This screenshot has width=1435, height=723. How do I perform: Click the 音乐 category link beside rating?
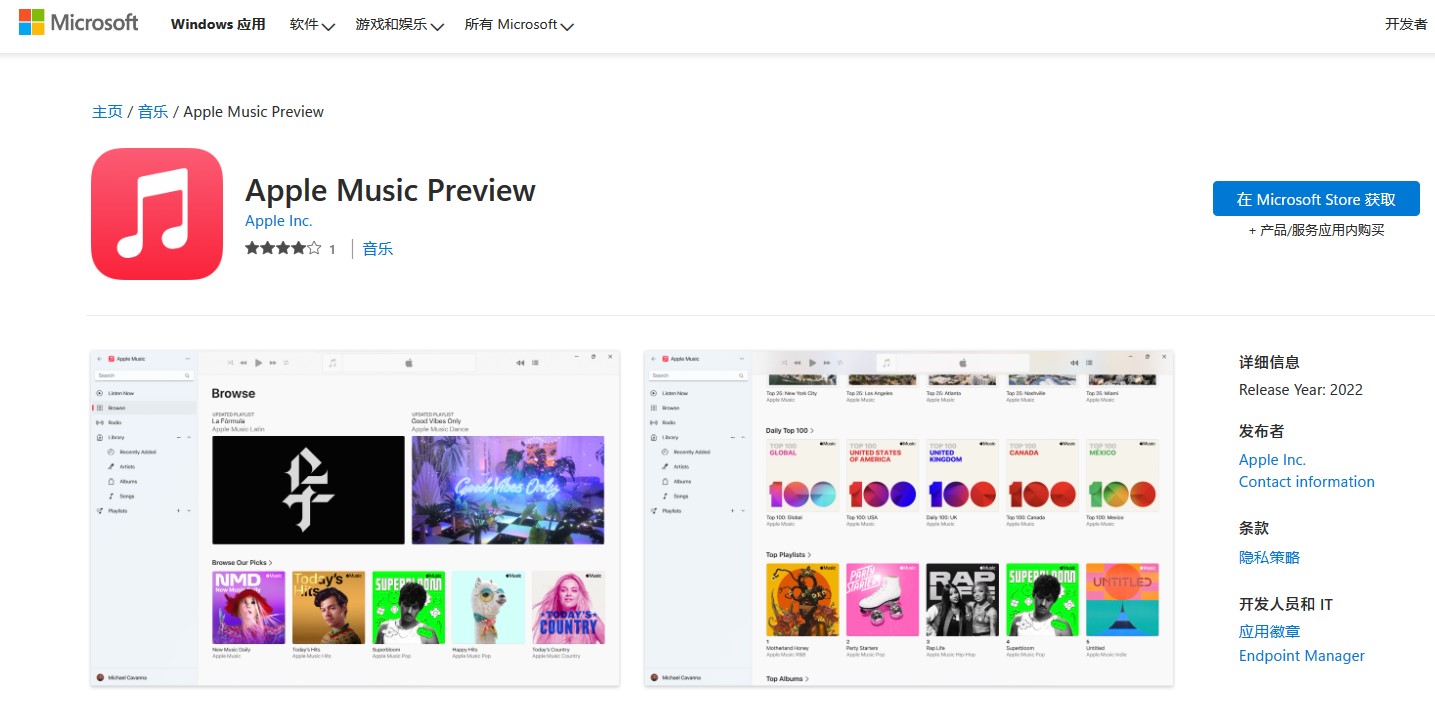tap(378, 249)
